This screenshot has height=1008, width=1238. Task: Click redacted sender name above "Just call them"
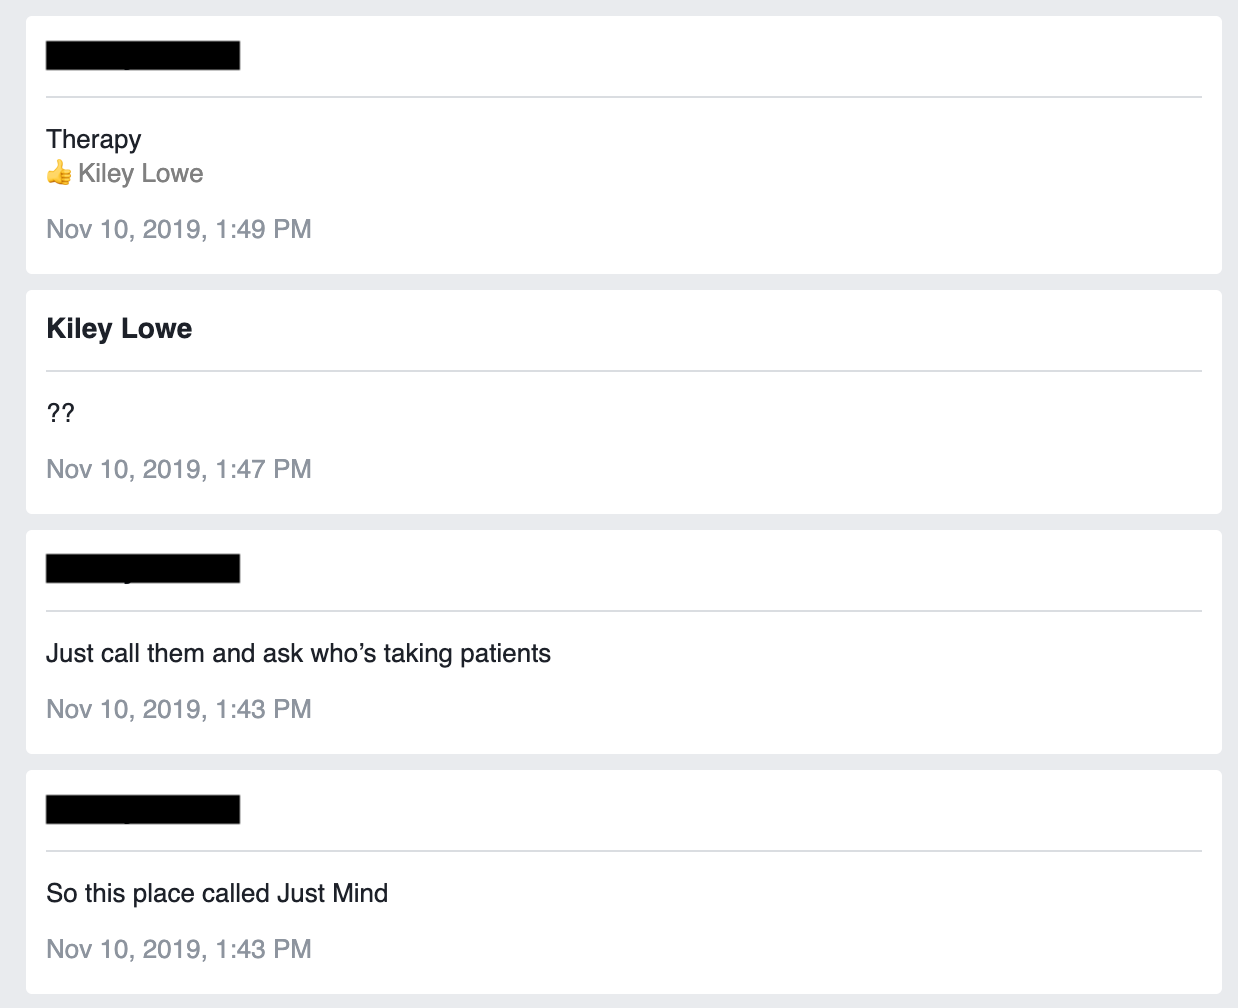click(143, 568)
